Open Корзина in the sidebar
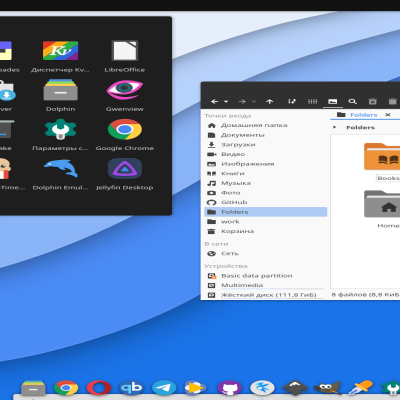This screenshot has width=400, height=400. [x=265, y=231]
